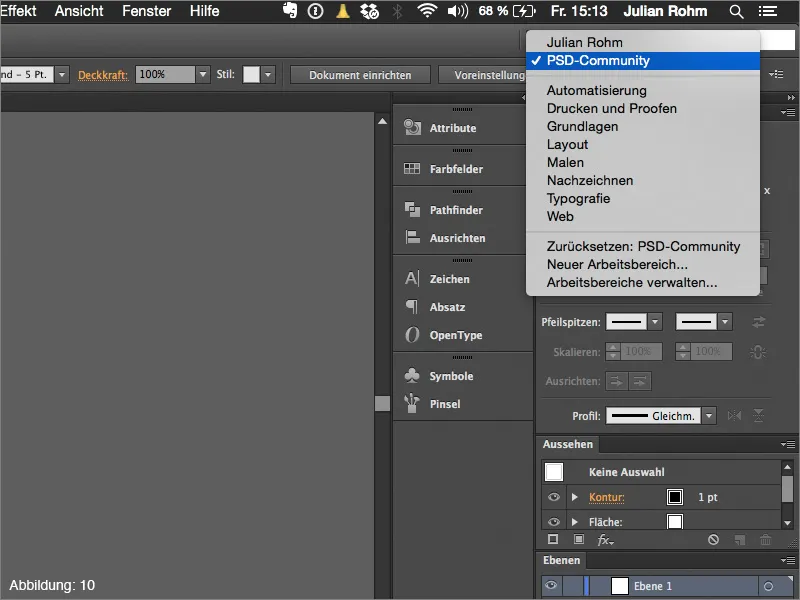Click the clear appearance icon in Aussehen
Screen dimensions: 800x600
(x=713, y=539)
